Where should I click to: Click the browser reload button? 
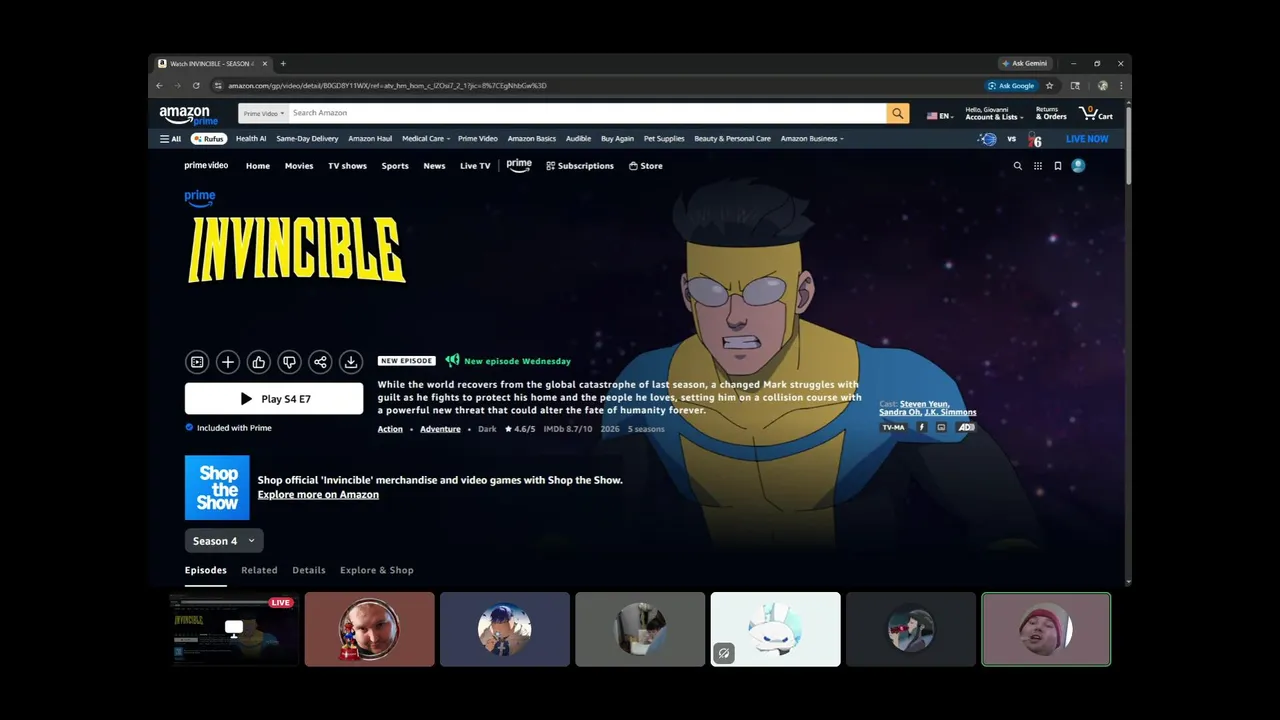click(x=196, y=86)
